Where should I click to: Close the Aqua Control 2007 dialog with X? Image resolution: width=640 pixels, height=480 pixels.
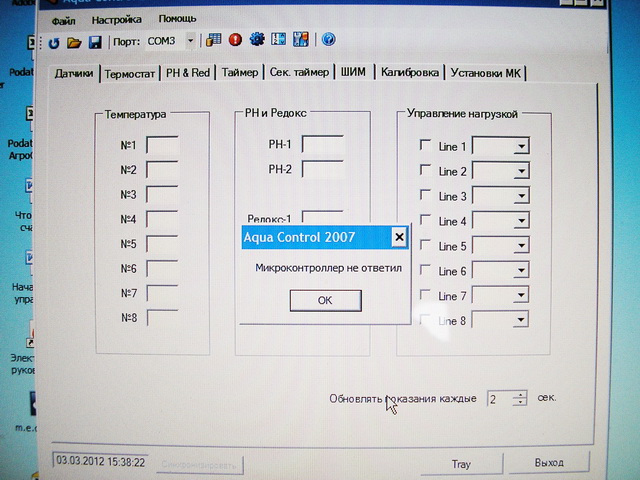pyautogui.click(x=399, y=237)
